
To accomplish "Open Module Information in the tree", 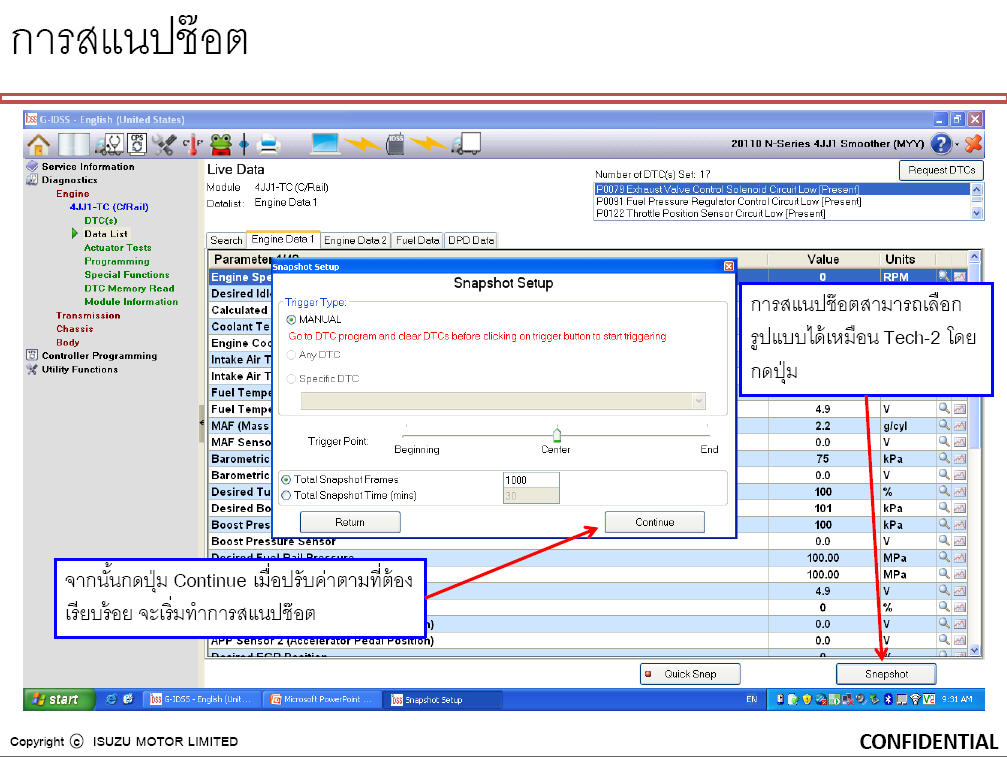I will point(131,301).
